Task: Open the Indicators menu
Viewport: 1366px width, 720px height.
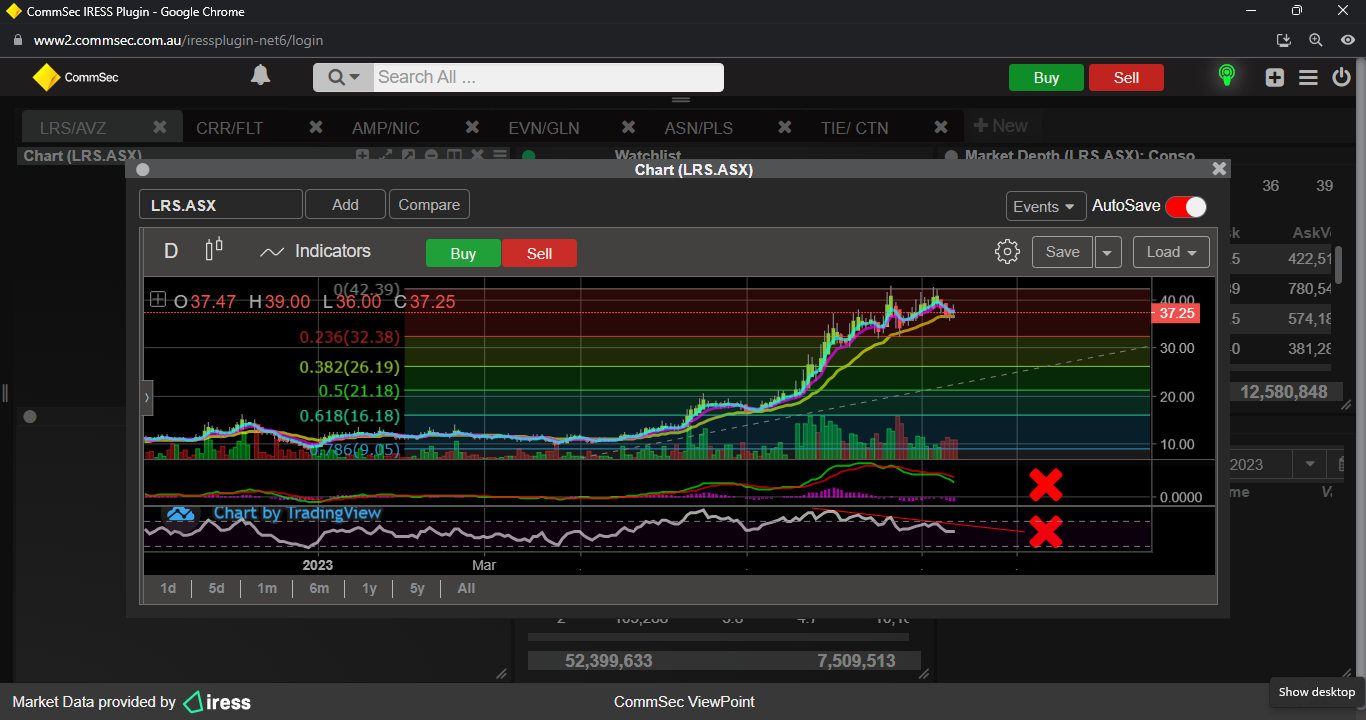Action: [x=315, y=252]
